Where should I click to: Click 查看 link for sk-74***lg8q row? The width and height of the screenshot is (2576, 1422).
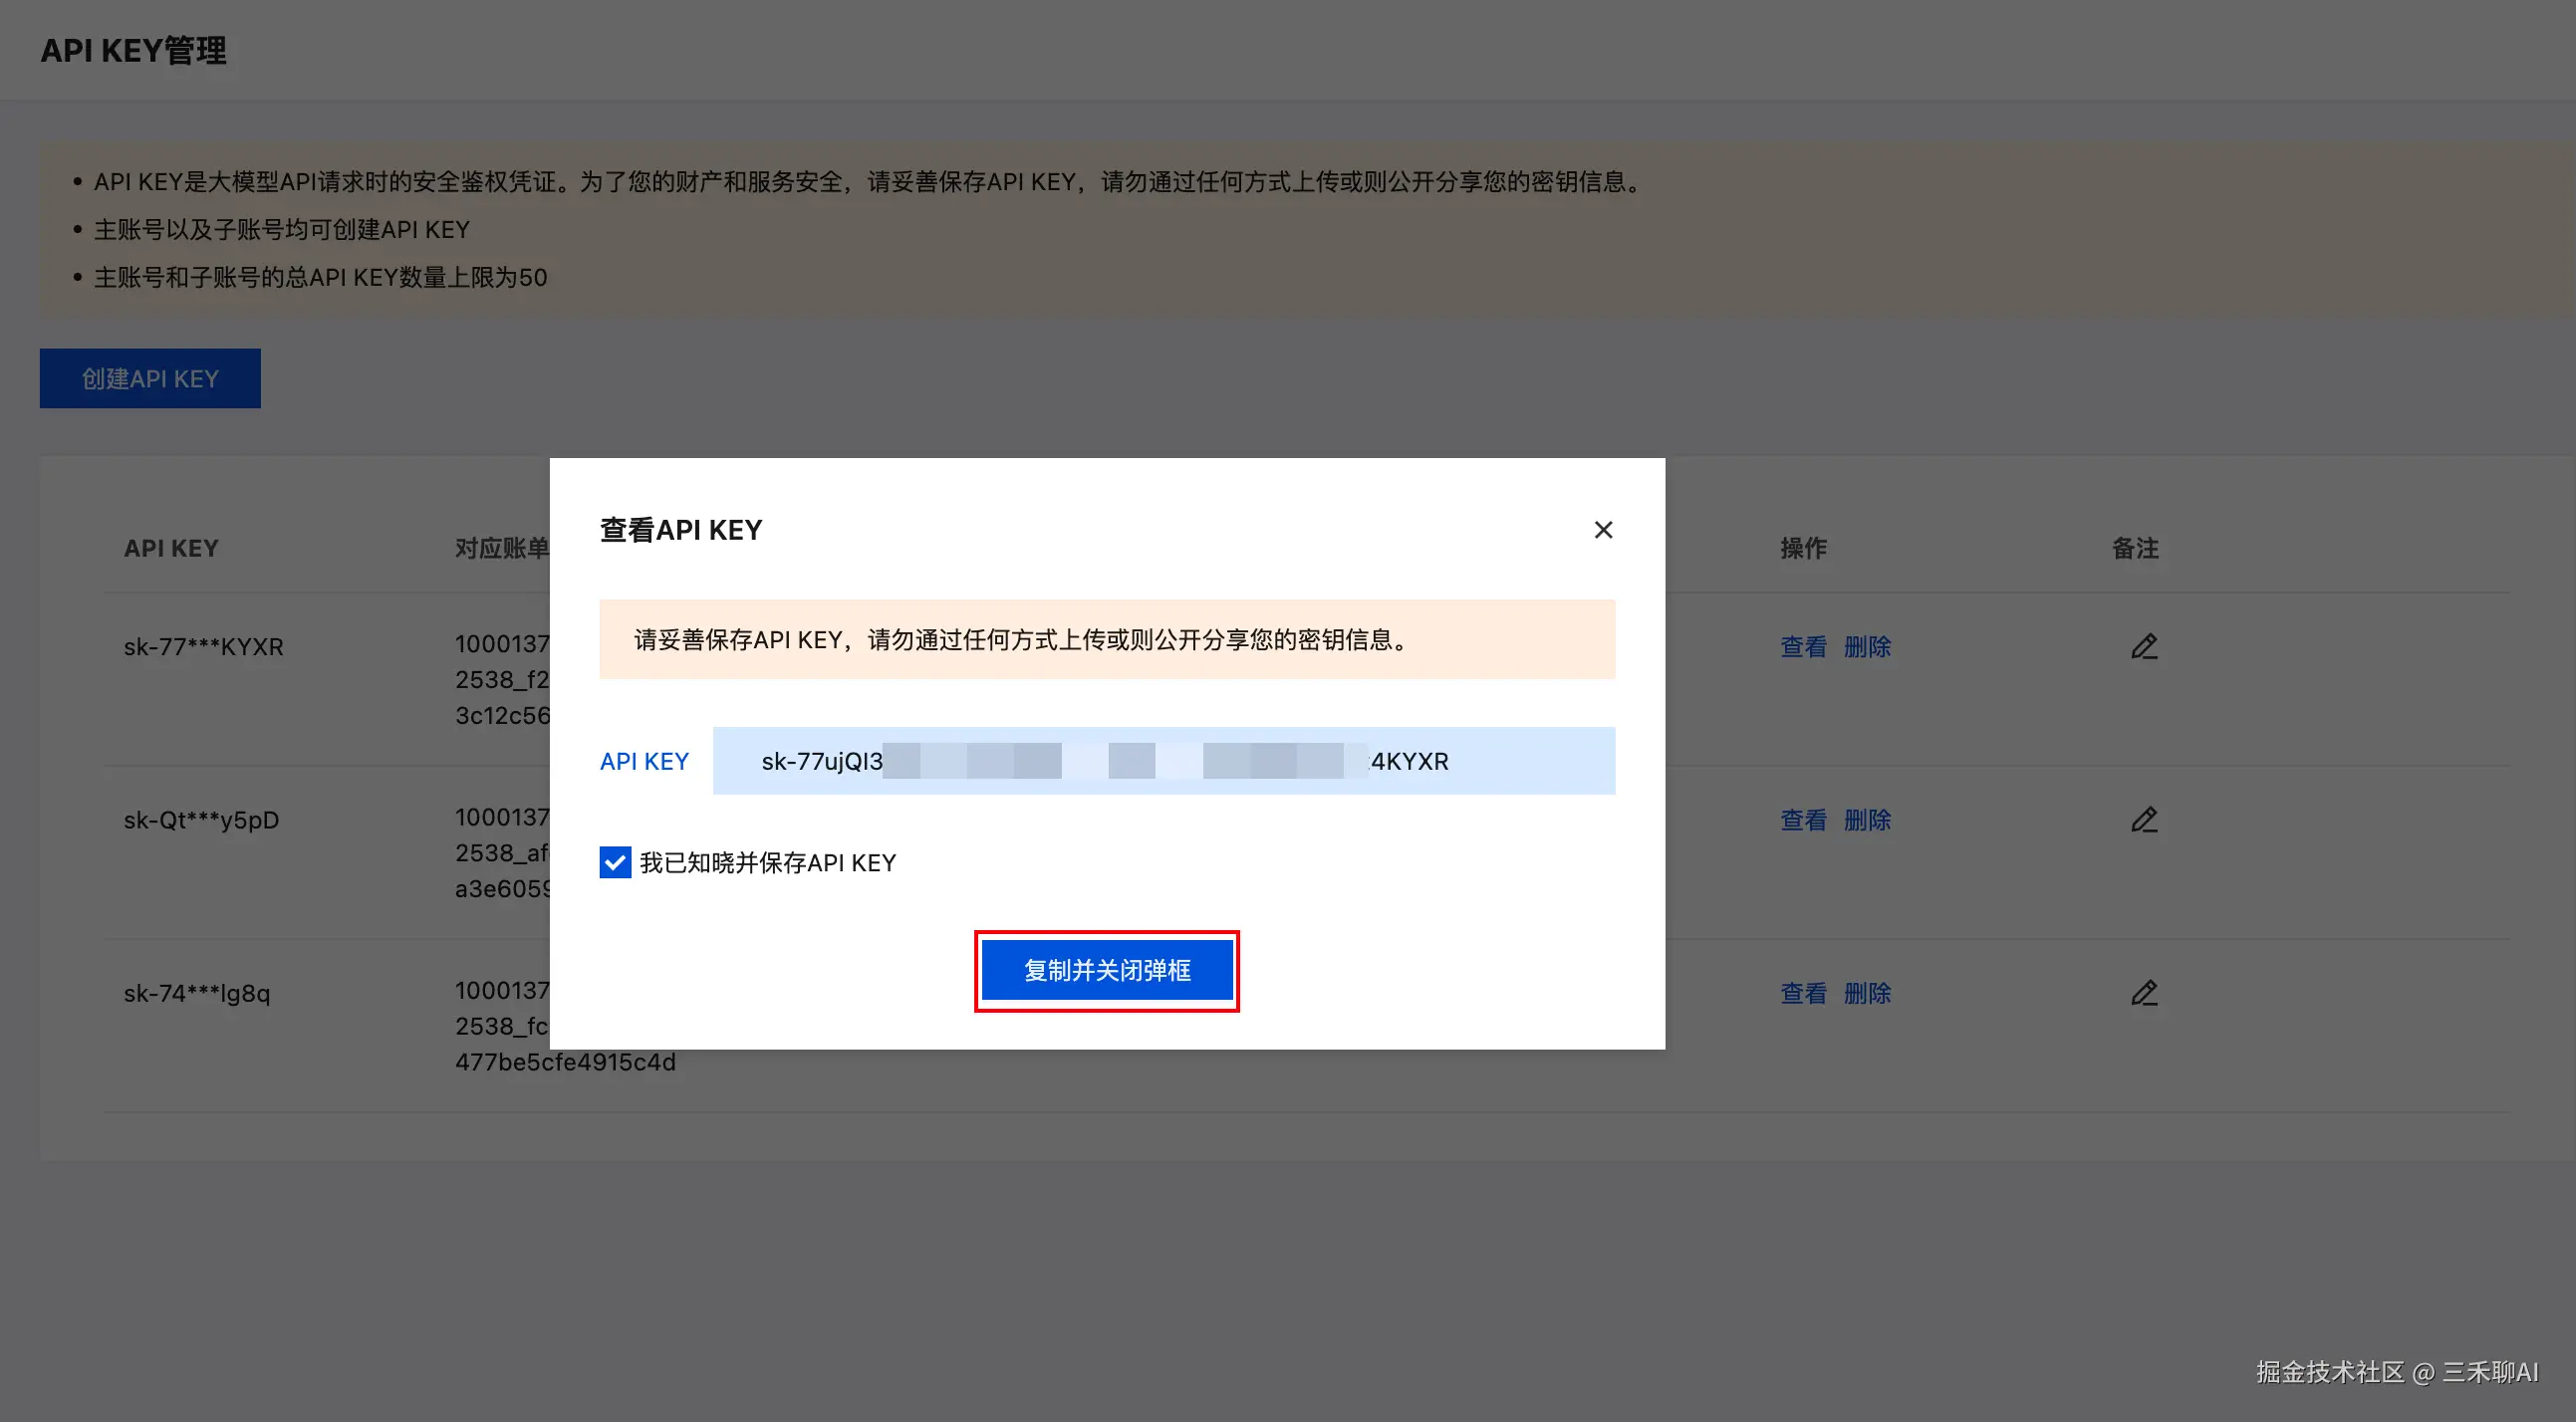tap(1802, 993)
